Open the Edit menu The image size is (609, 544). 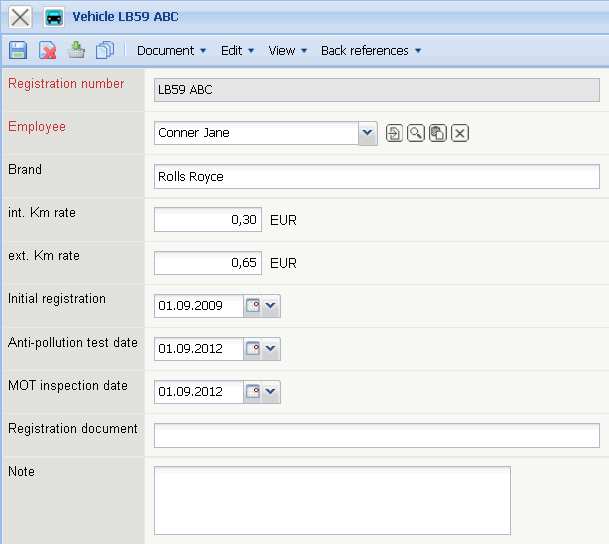[237, 51]
